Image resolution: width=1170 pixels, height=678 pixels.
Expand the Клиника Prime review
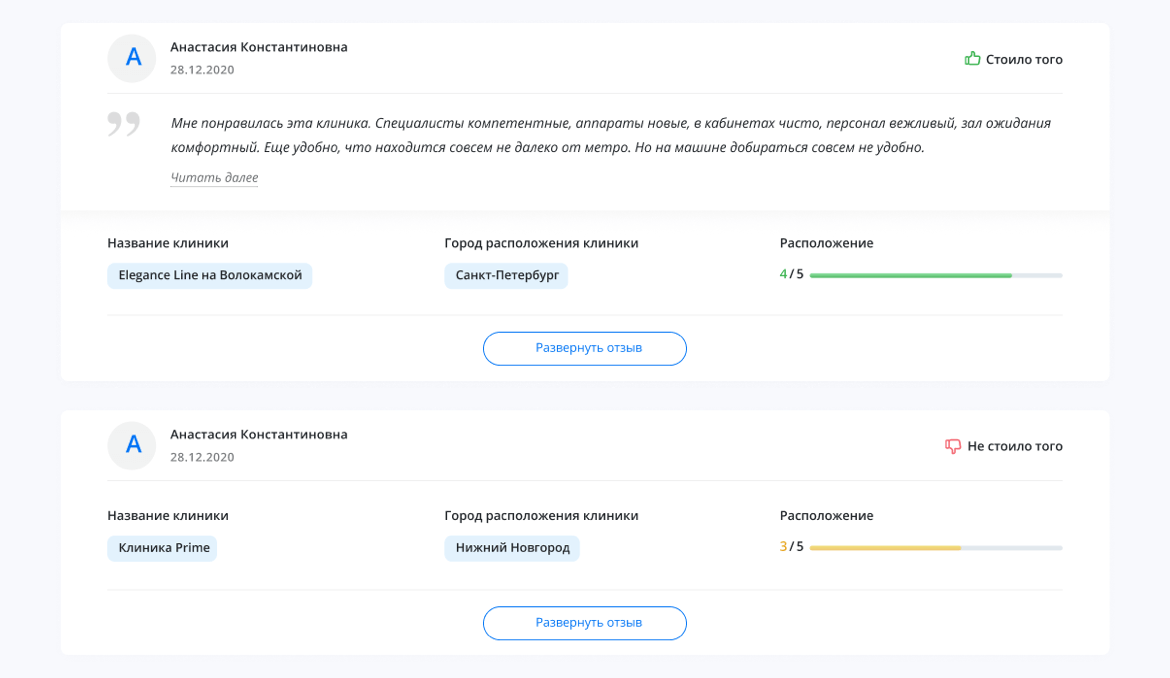pos(585,622)
